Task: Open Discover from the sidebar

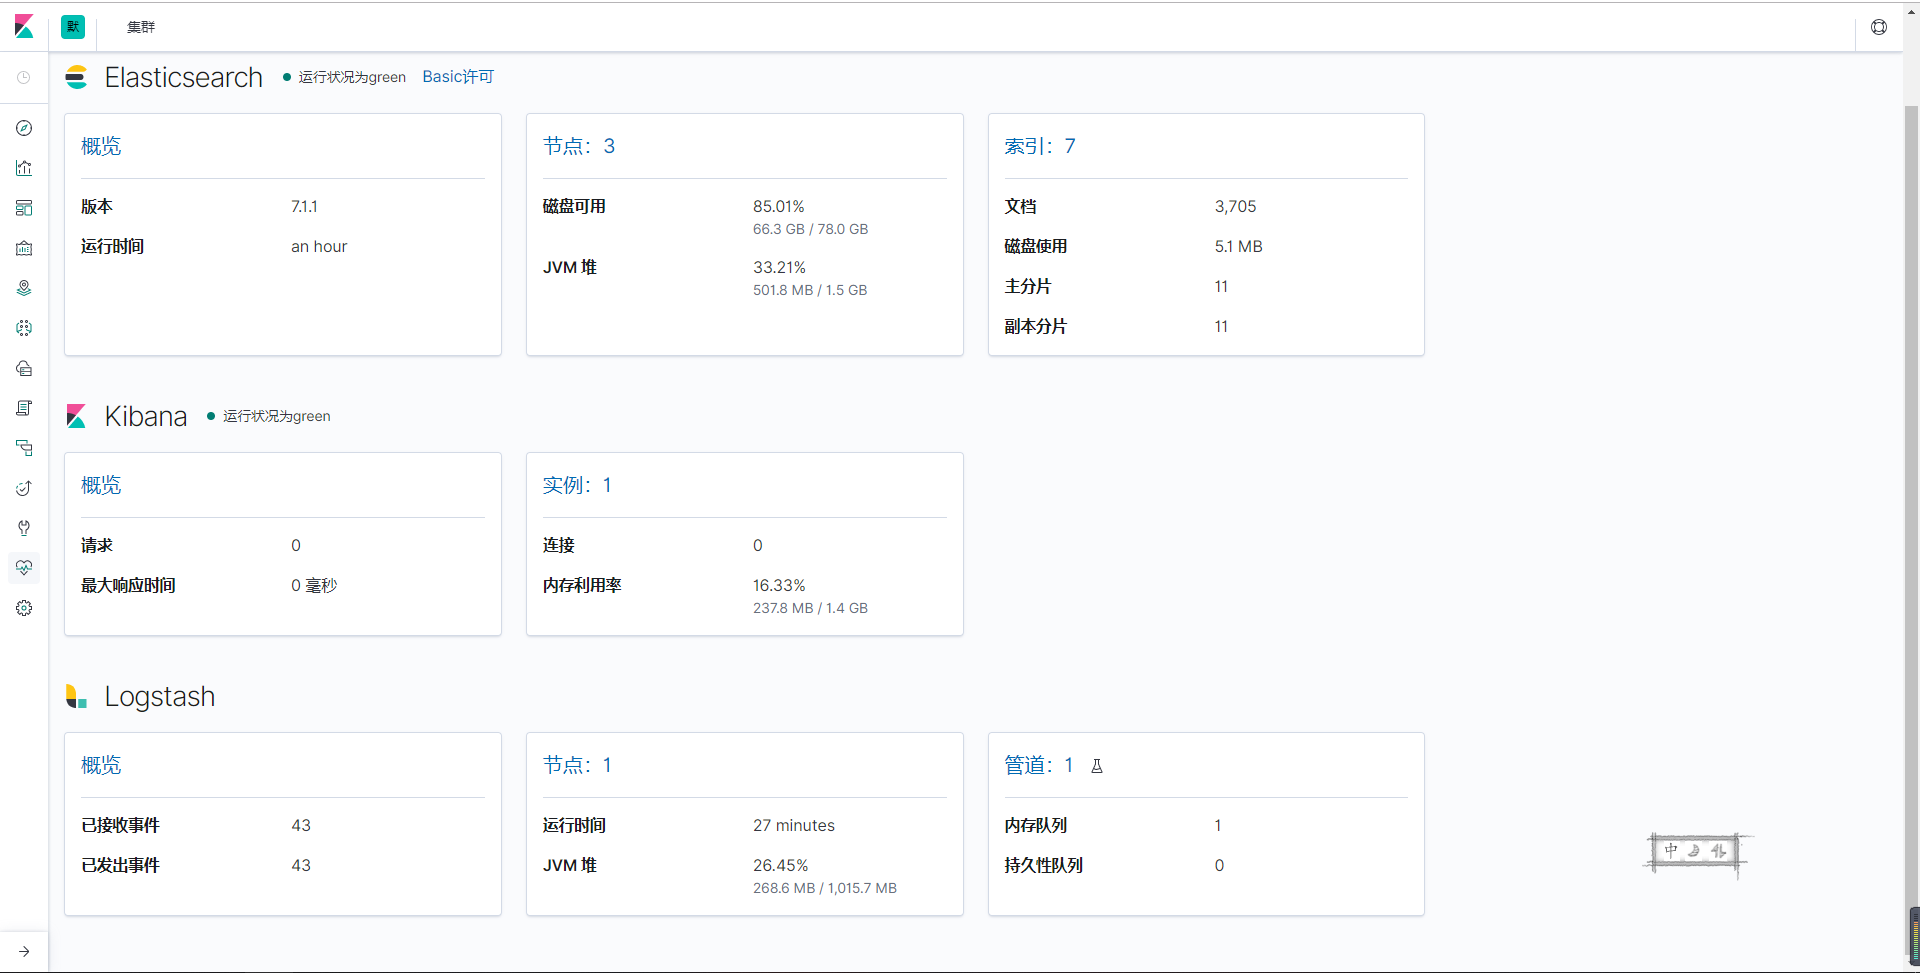Action: 24,128
